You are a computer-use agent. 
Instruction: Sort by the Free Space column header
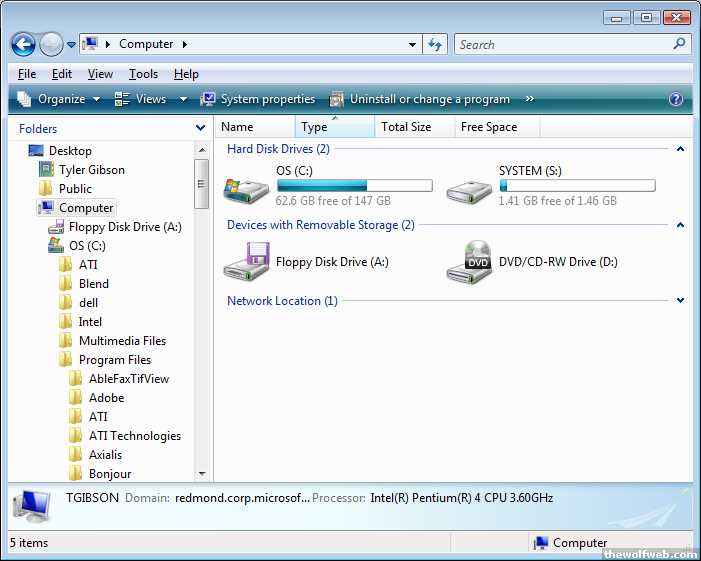489,127
